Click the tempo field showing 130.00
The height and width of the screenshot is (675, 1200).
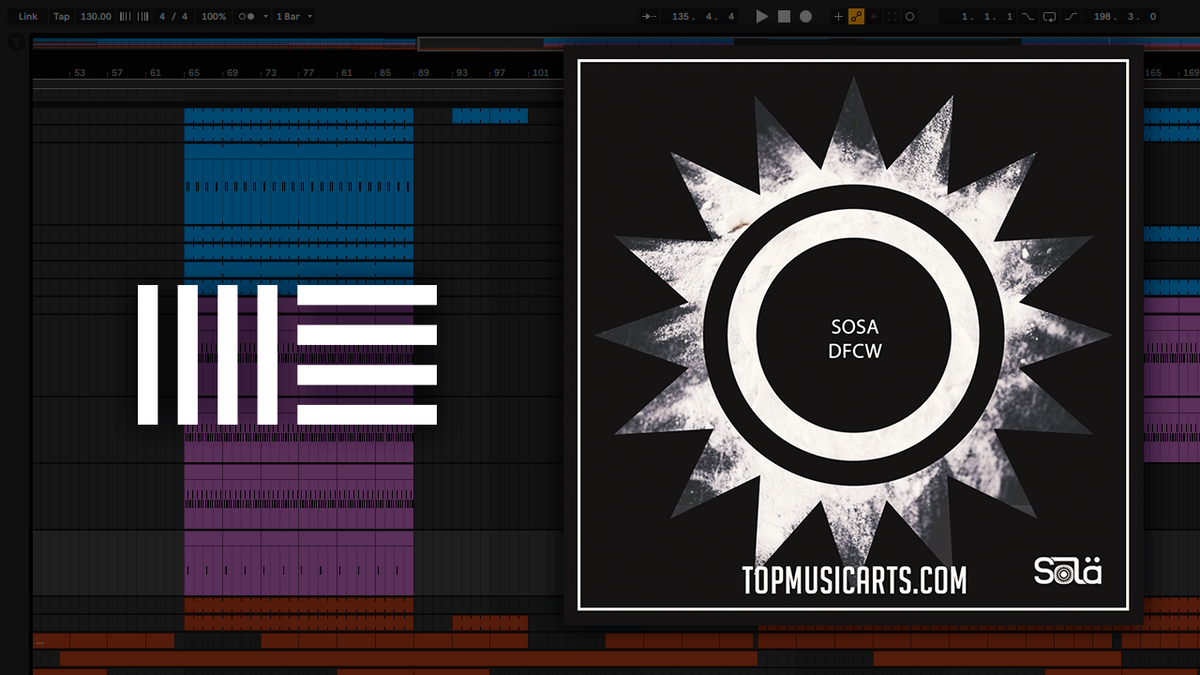pos(96,16)
